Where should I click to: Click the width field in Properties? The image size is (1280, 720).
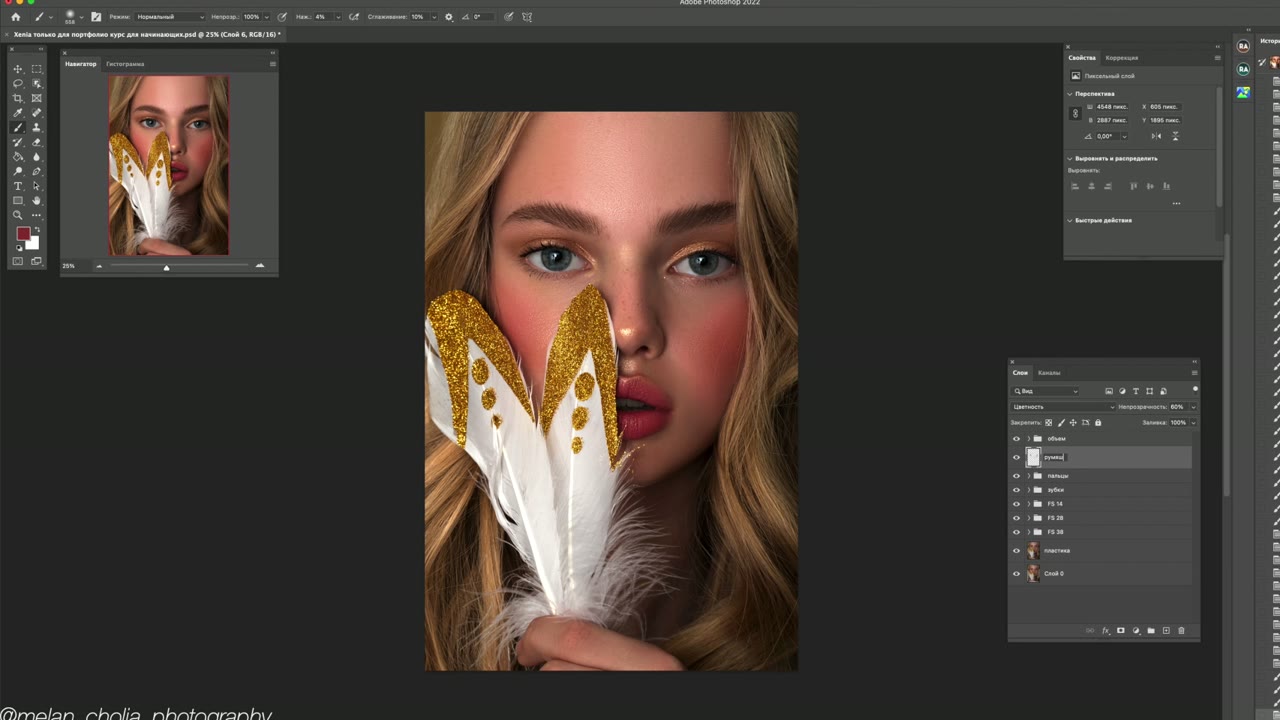[1112, 107]
